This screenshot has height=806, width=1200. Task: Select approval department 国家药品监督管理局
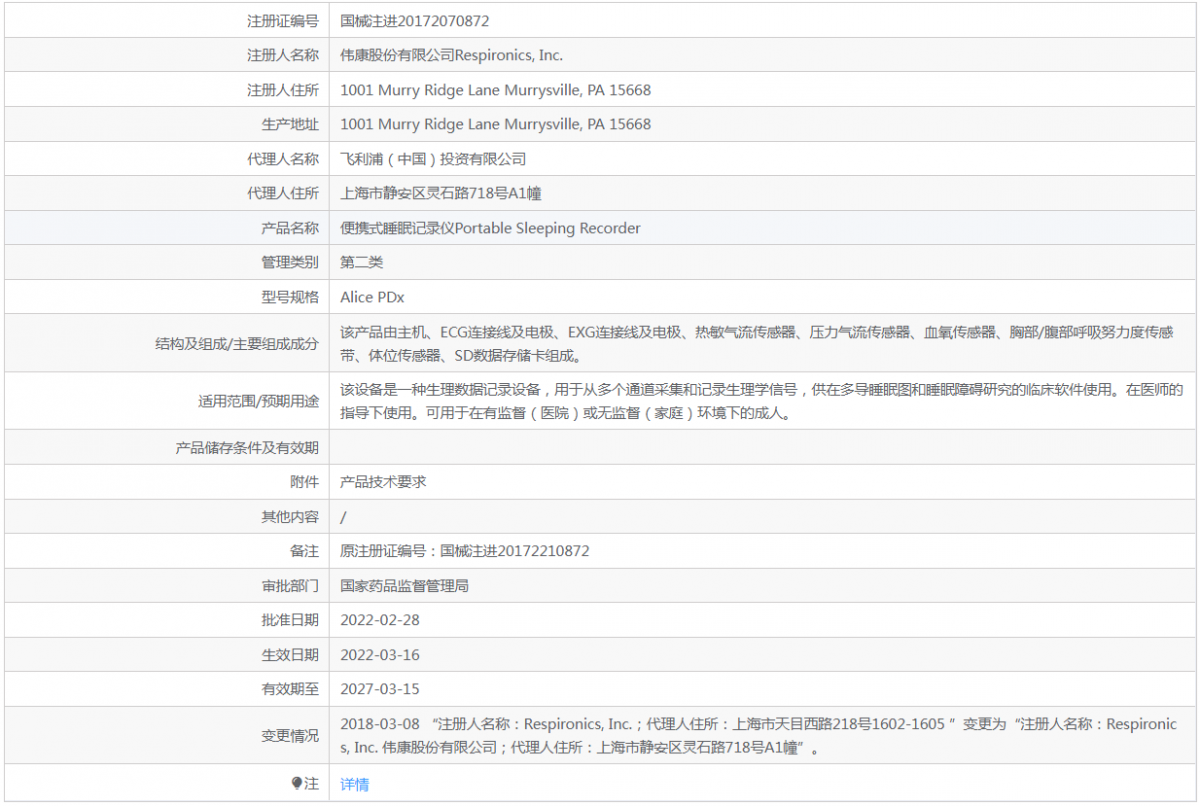click(x=404, y=585)
